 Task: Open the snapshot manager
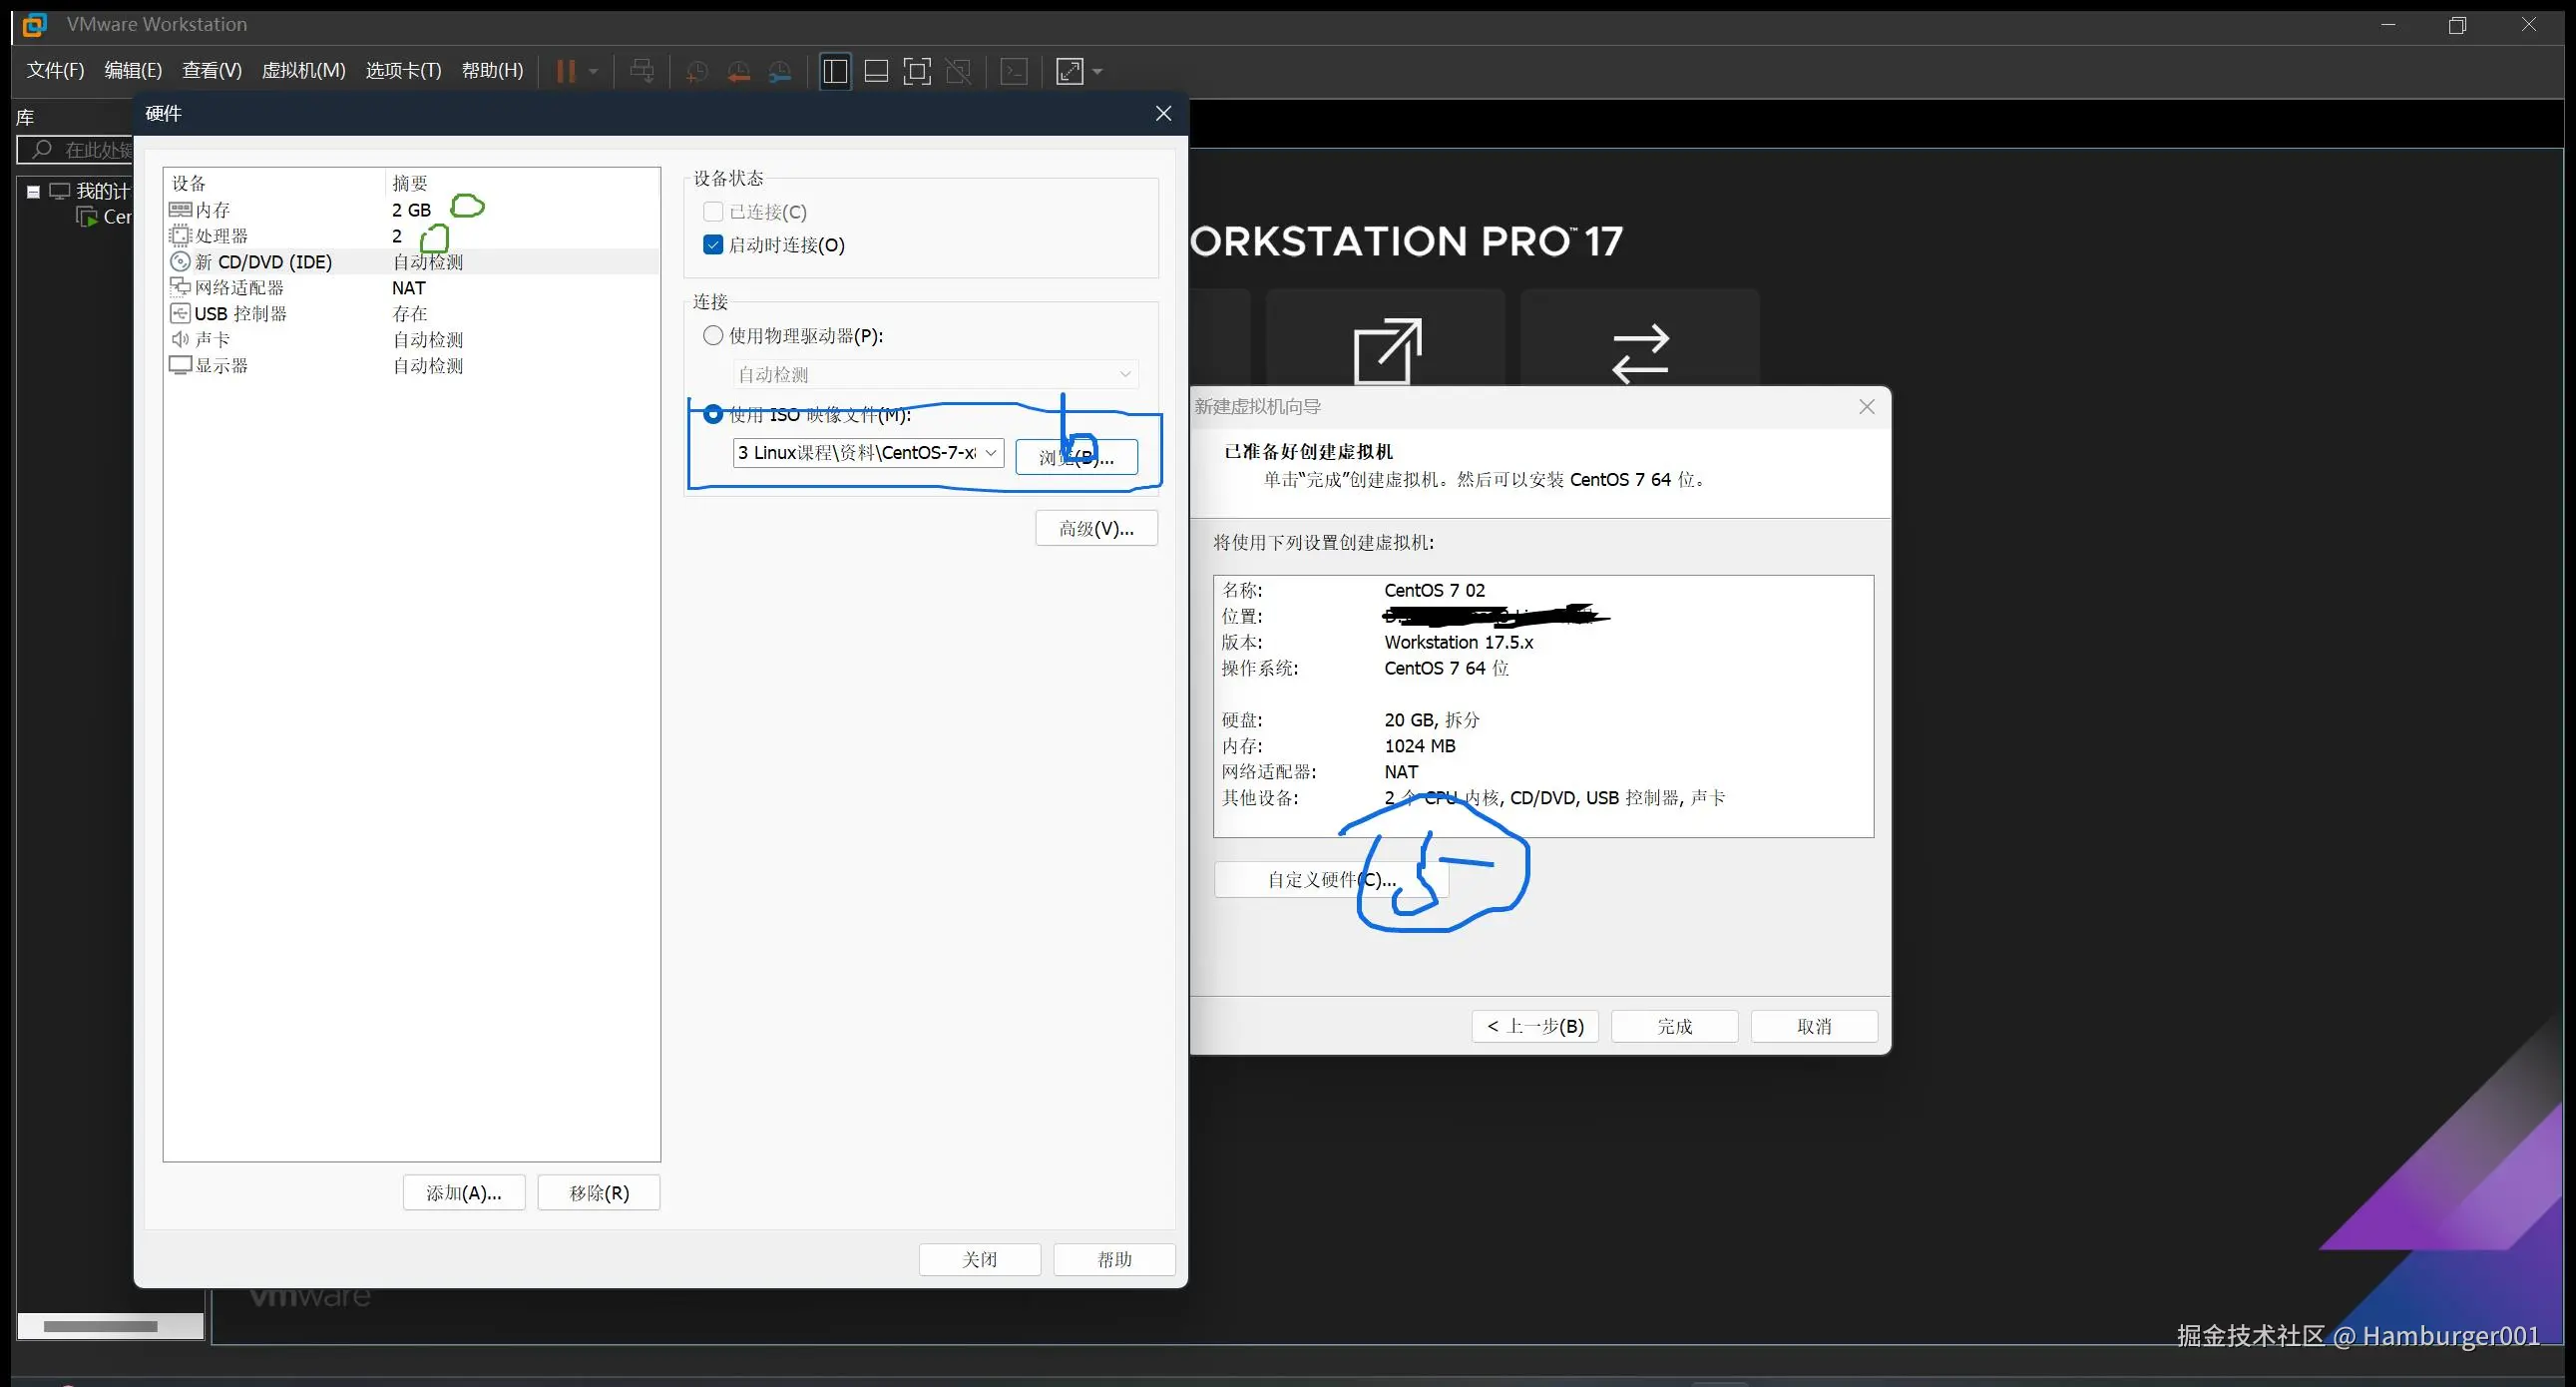coord(780,70)
